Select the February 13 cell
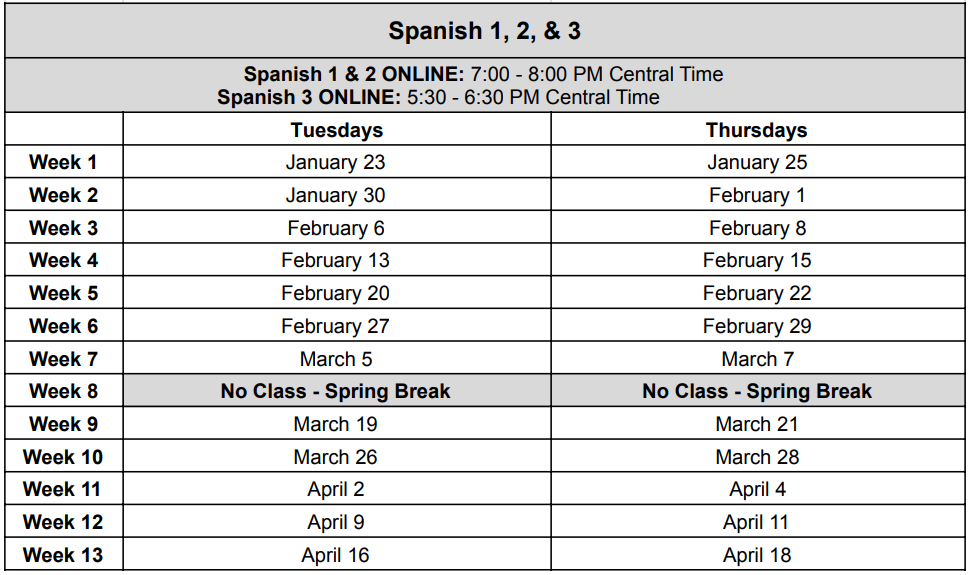The width and height of the screenshot is (970, 575). 335,260
